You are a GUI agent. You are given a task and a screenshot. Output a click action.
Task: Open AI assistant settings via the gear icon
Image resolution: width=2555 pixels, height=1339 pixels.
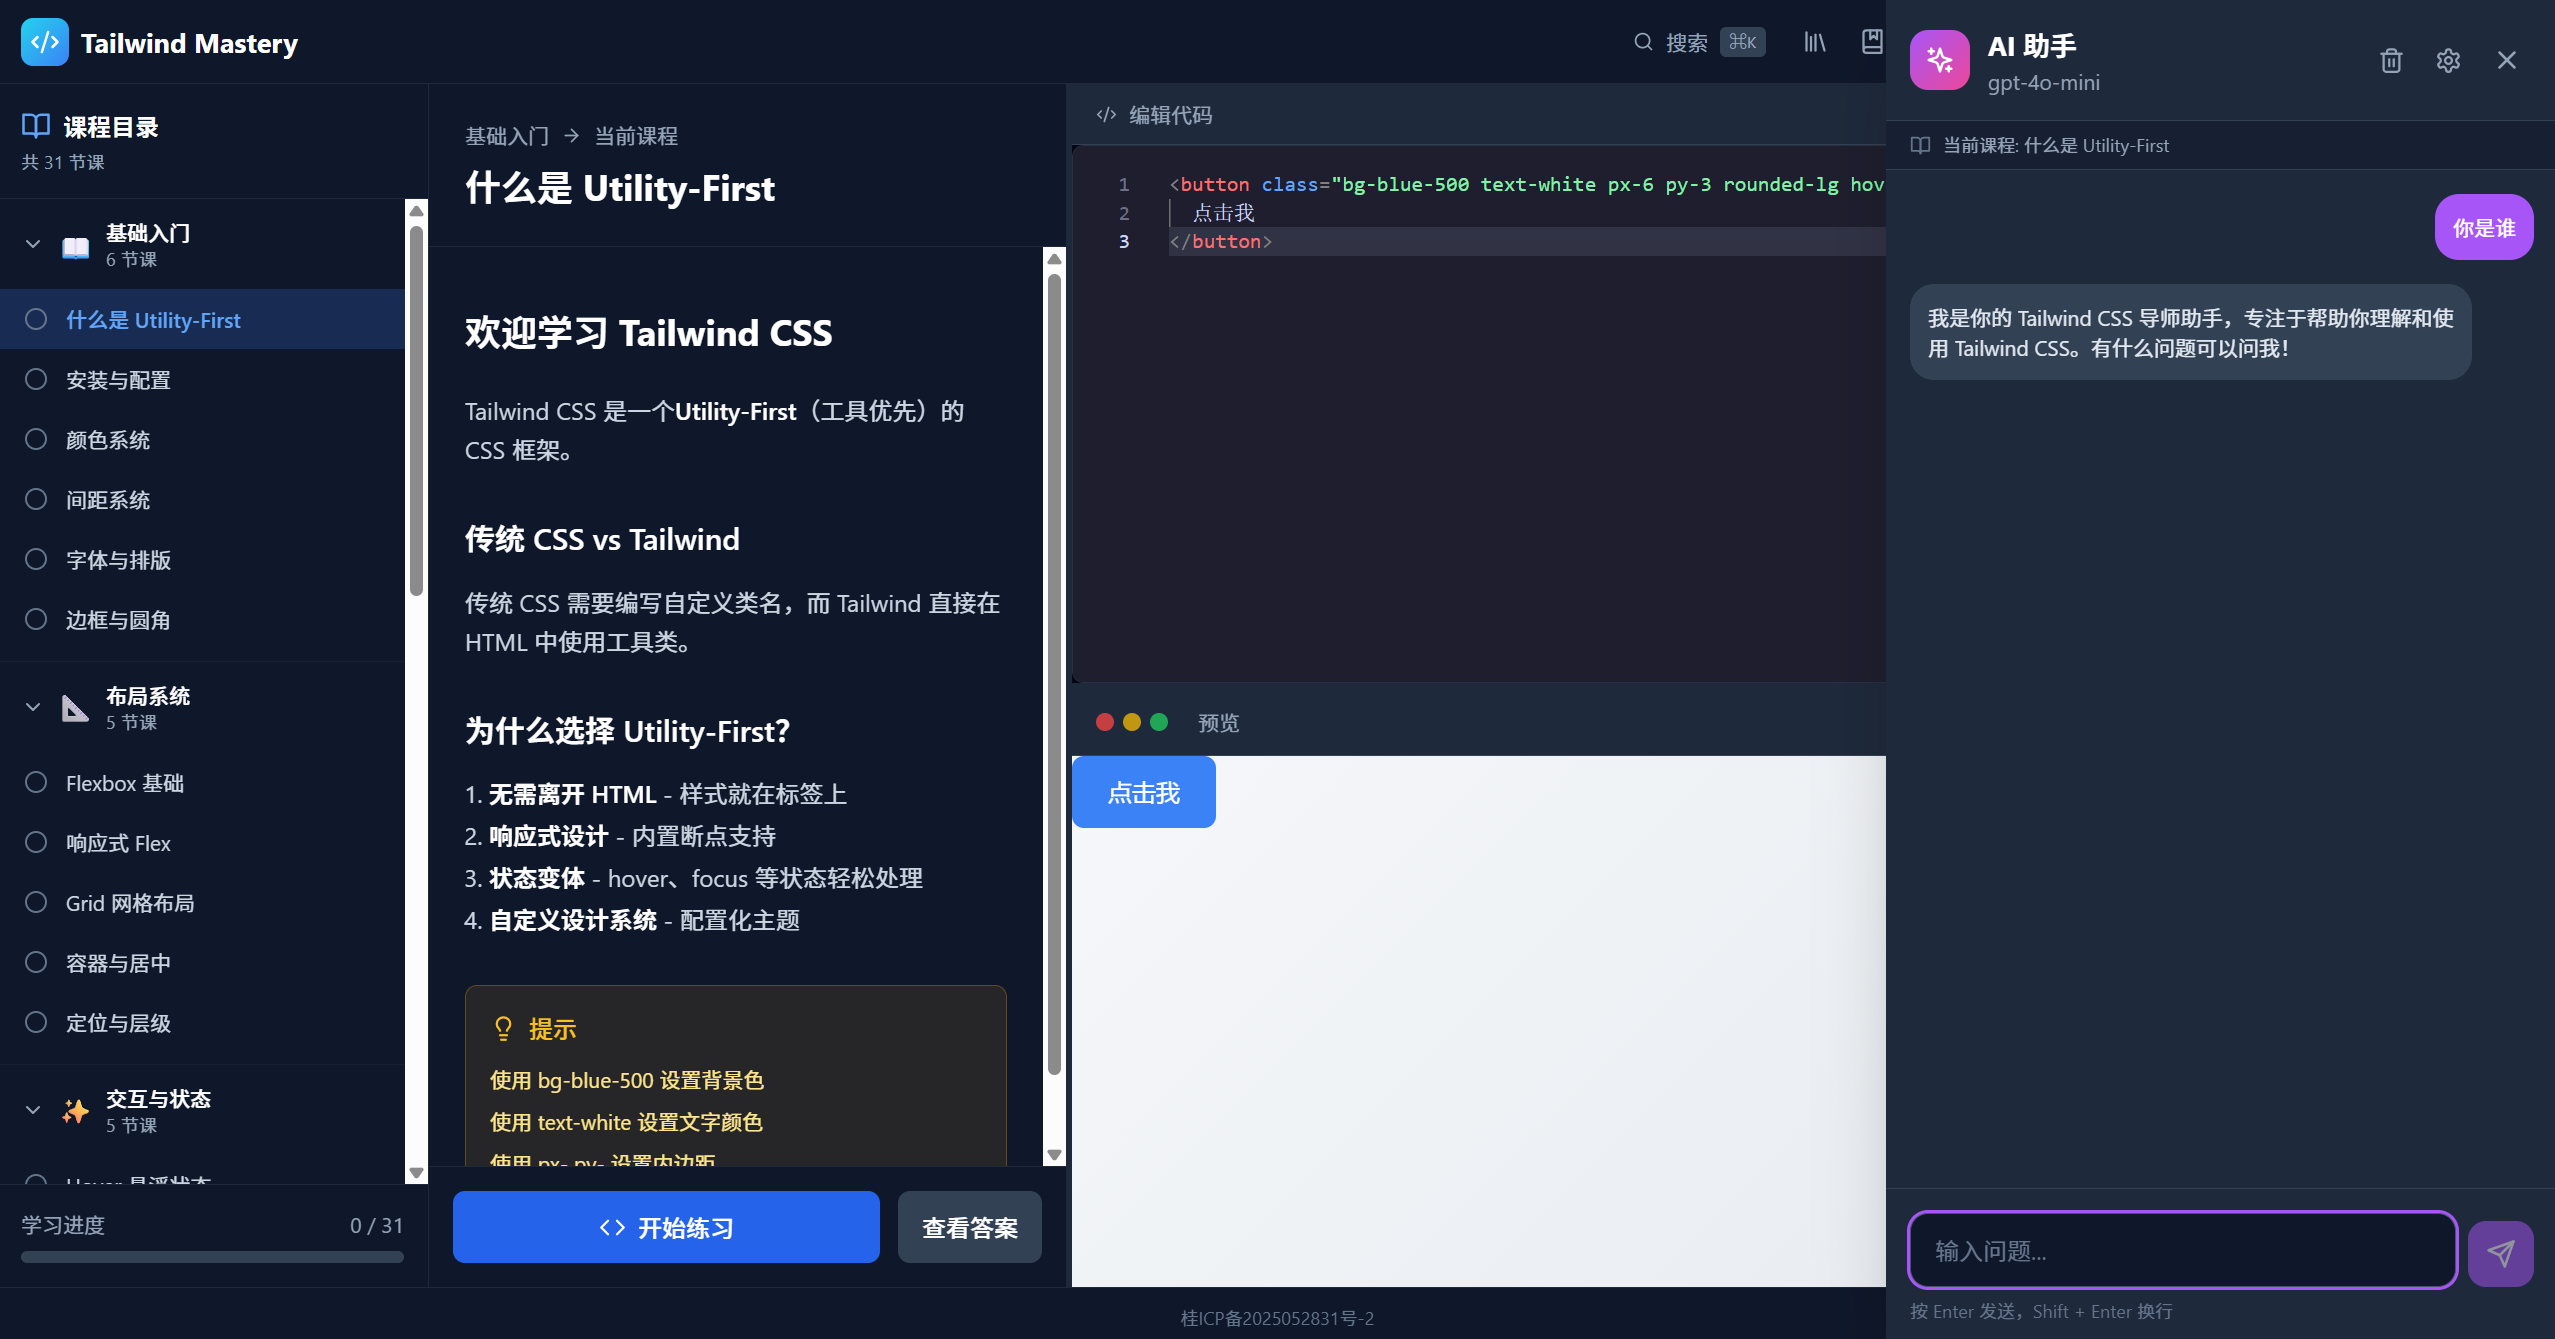[x=2448, y=61]
